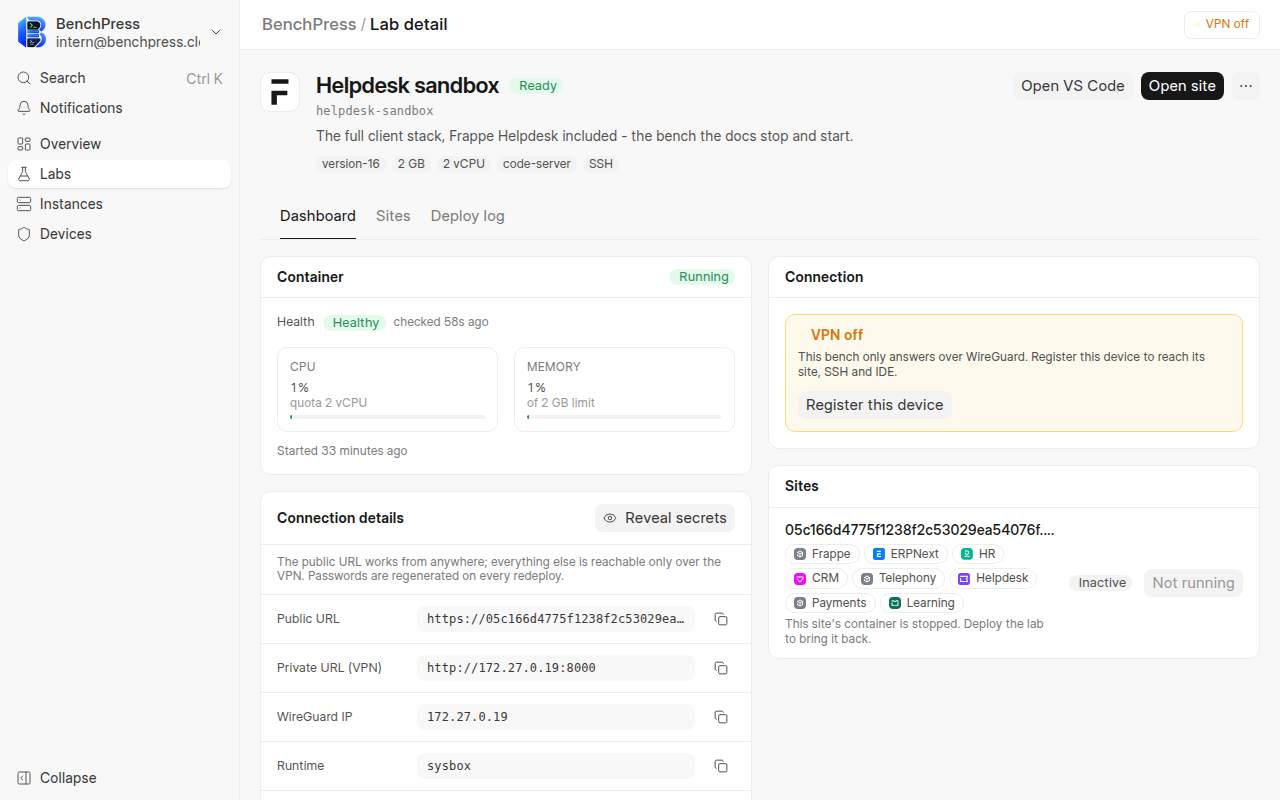Image resolution: width=1280 pixels, height=800 pixels.
Task: Click the Learning app chip
Action: pos(922,603)
